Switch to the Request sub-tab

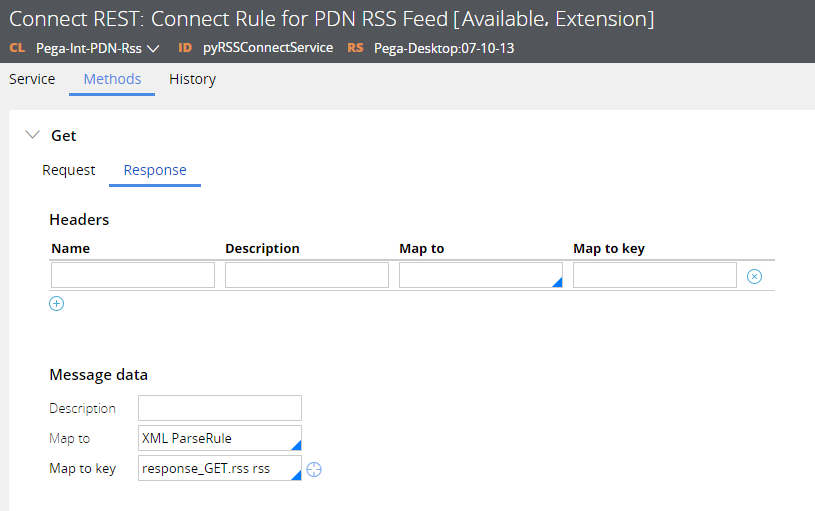69,170
